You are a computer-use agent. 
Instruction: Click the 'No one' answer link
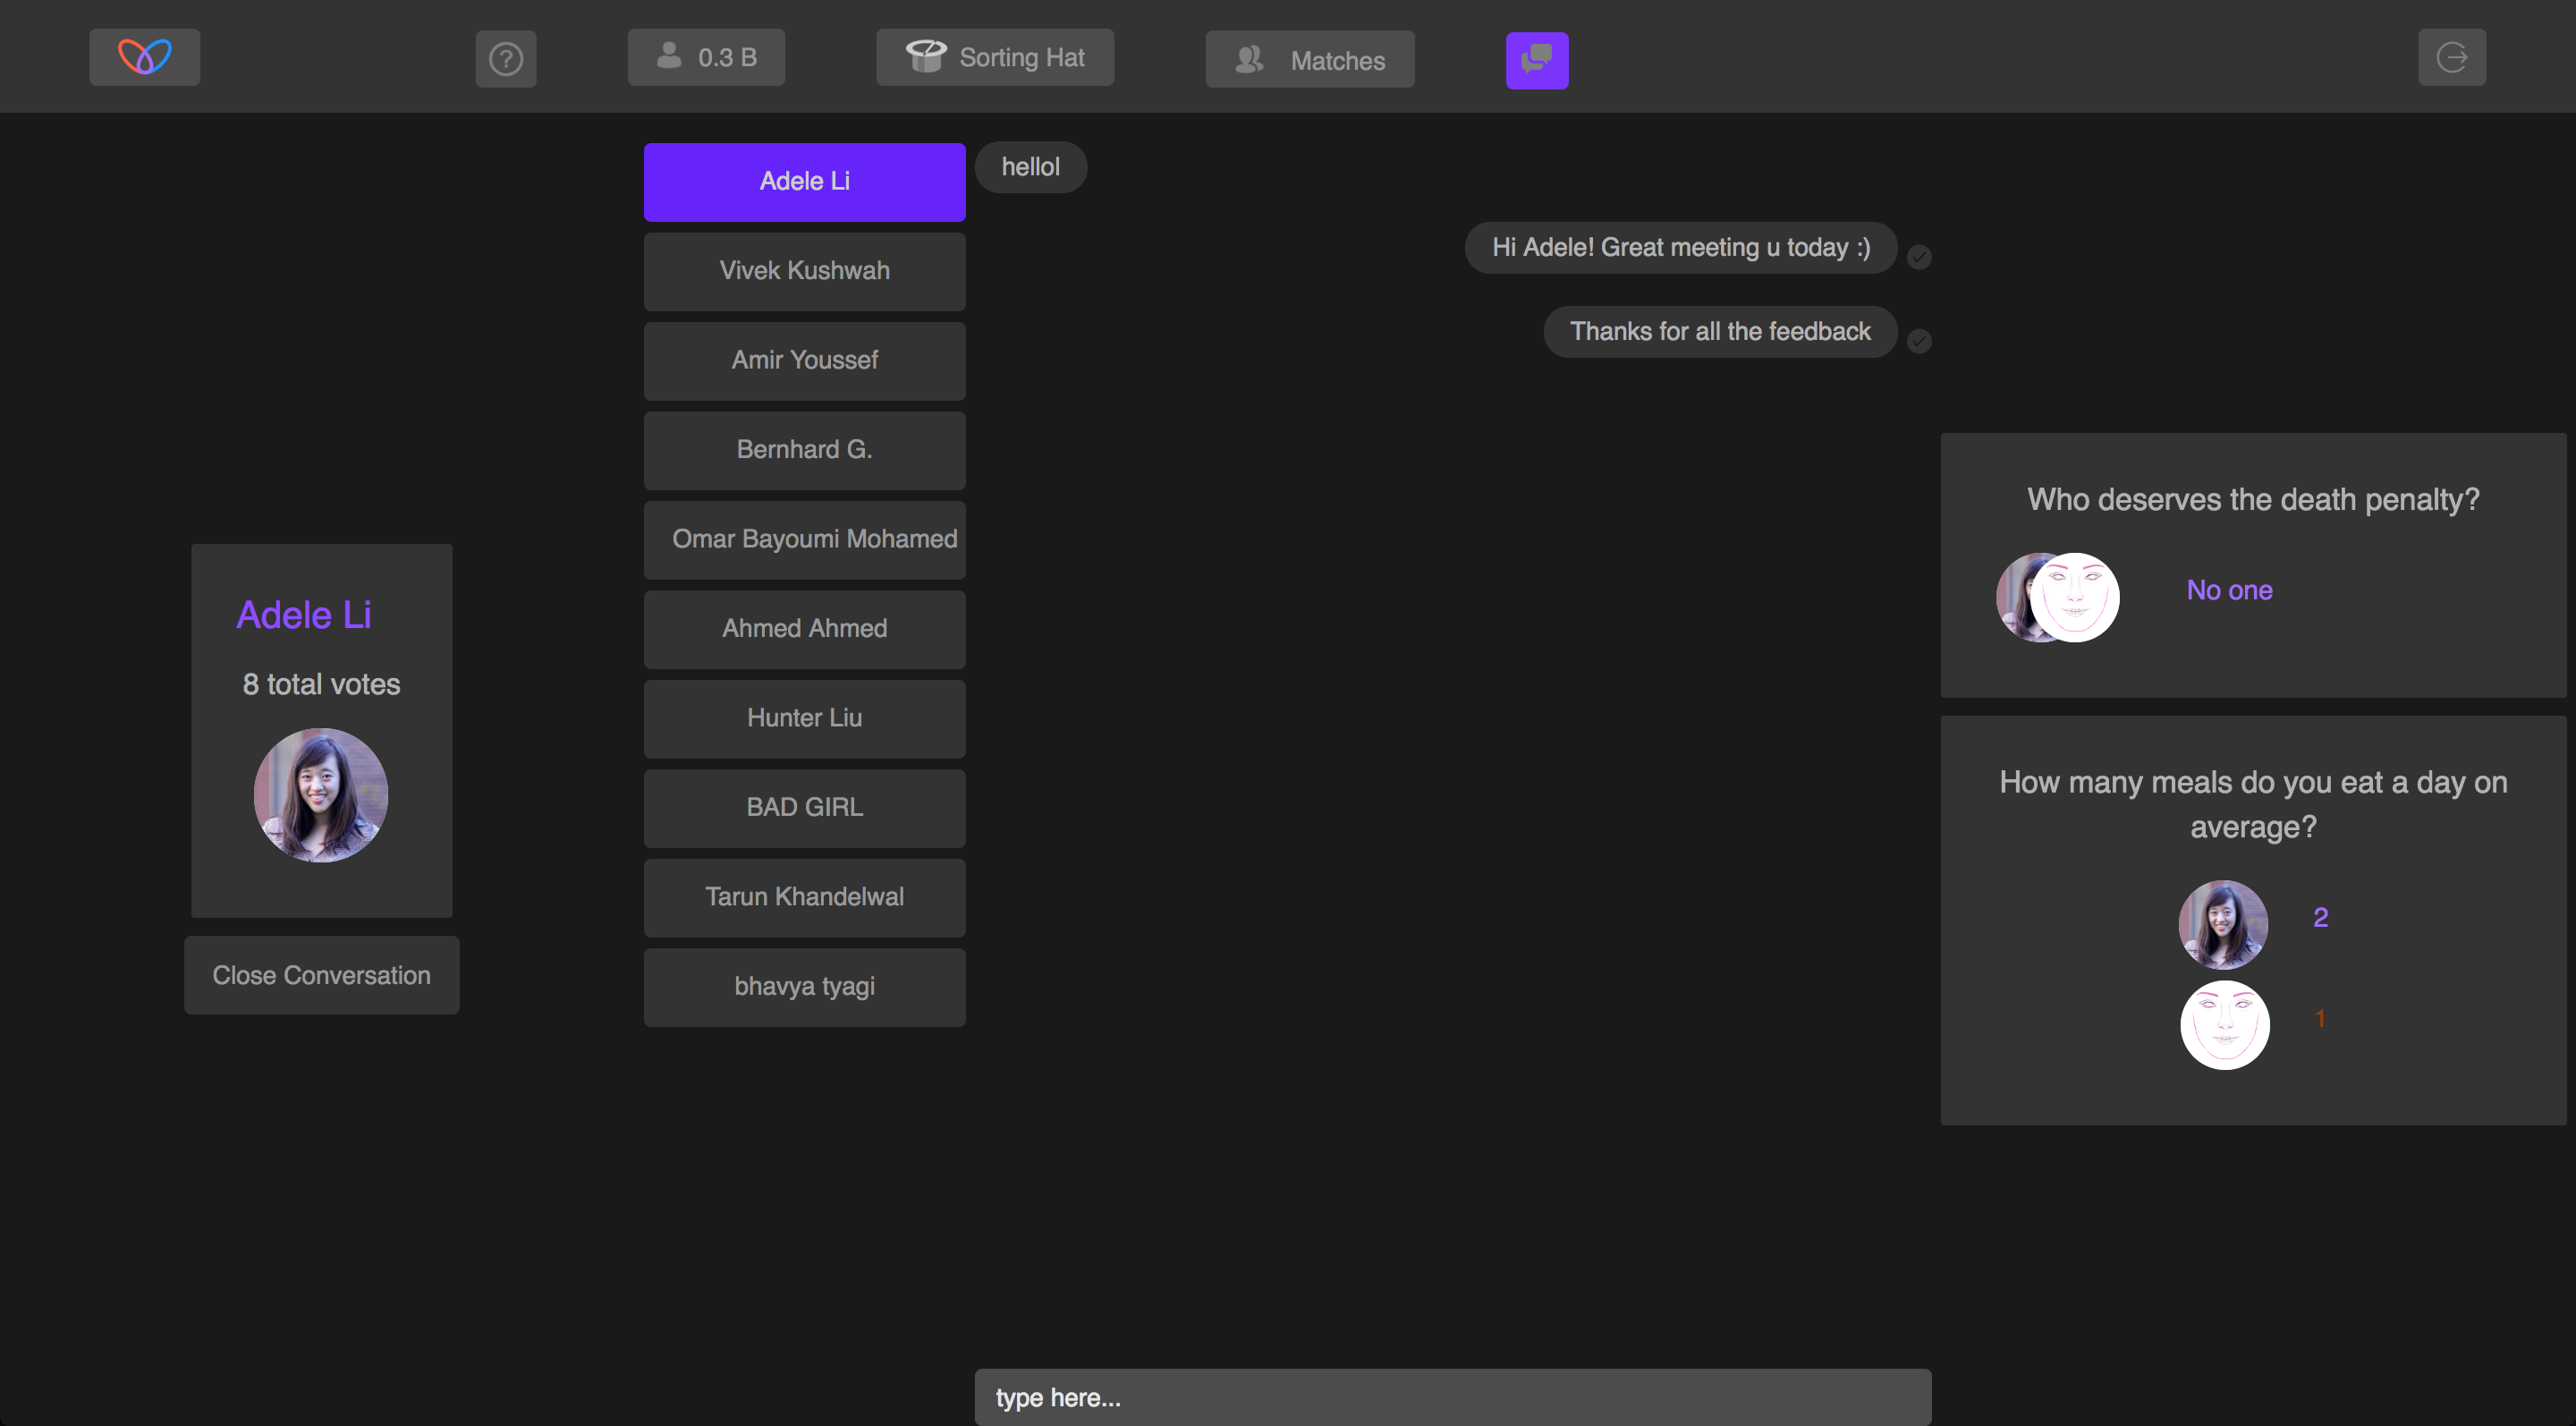pyautogui.click(x=2229, y=590)
